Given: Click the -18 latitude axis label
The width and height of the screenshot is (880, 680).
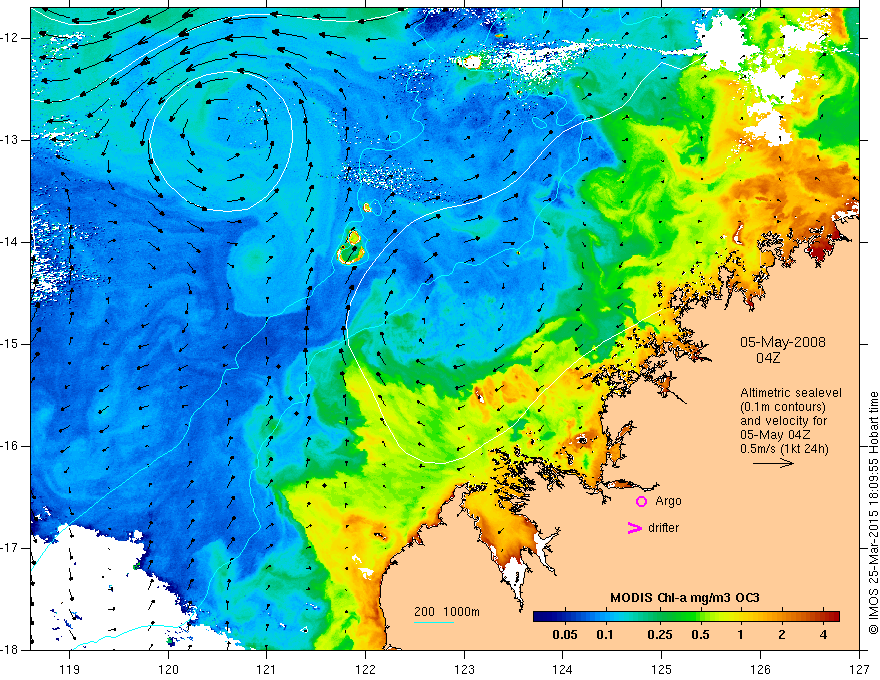Looking at the screenshot, I should (11, 649).
